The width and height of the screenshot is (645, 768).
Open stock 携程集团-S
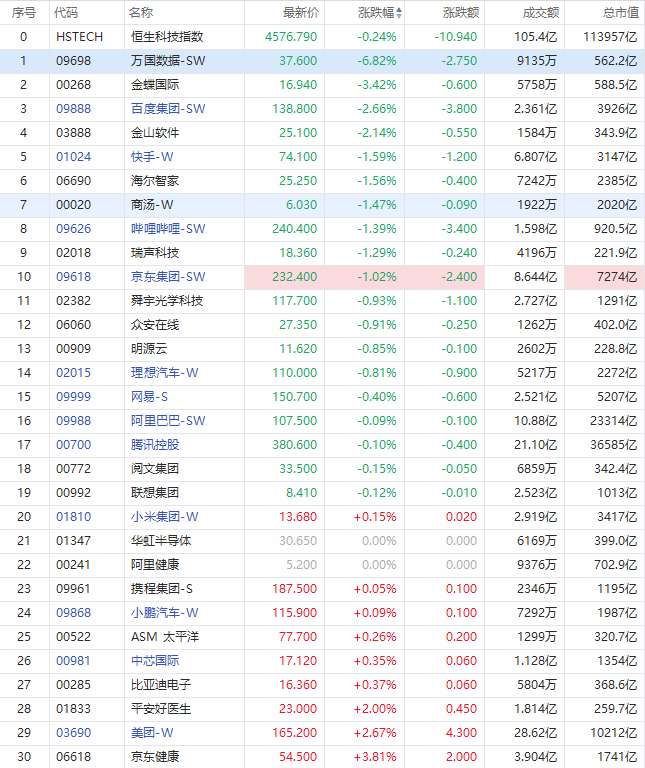(x=162, y=589)
